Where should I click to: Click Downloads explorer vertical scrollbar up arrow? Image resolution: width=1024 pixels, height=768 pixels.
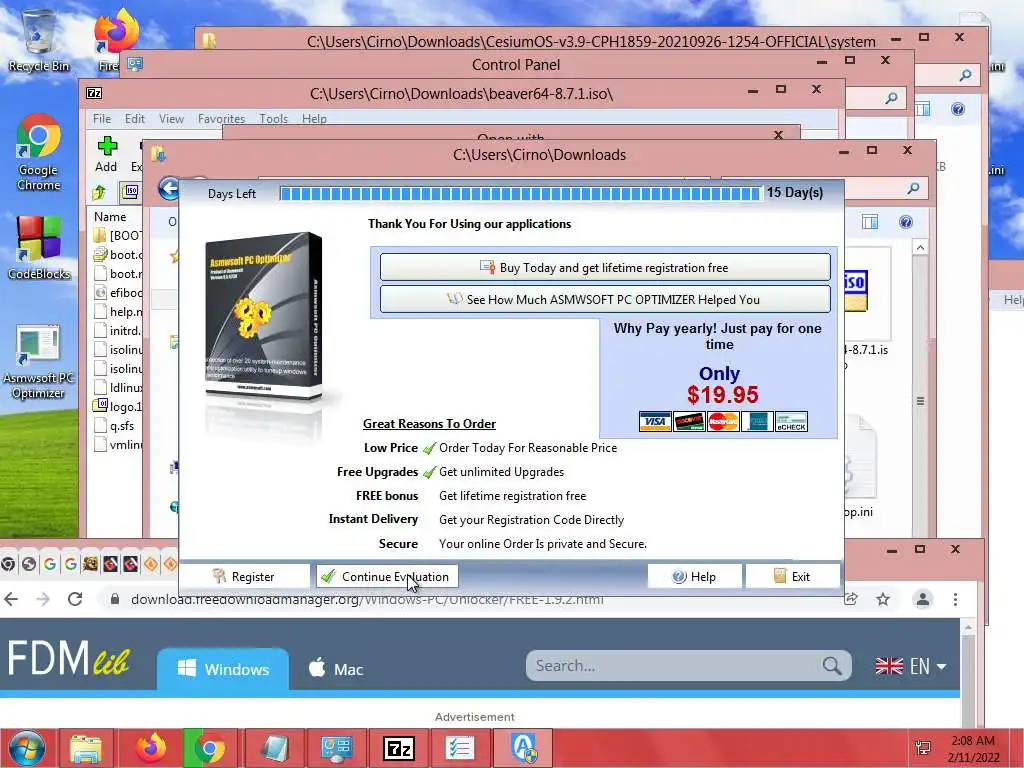click(x=920, y=248)
